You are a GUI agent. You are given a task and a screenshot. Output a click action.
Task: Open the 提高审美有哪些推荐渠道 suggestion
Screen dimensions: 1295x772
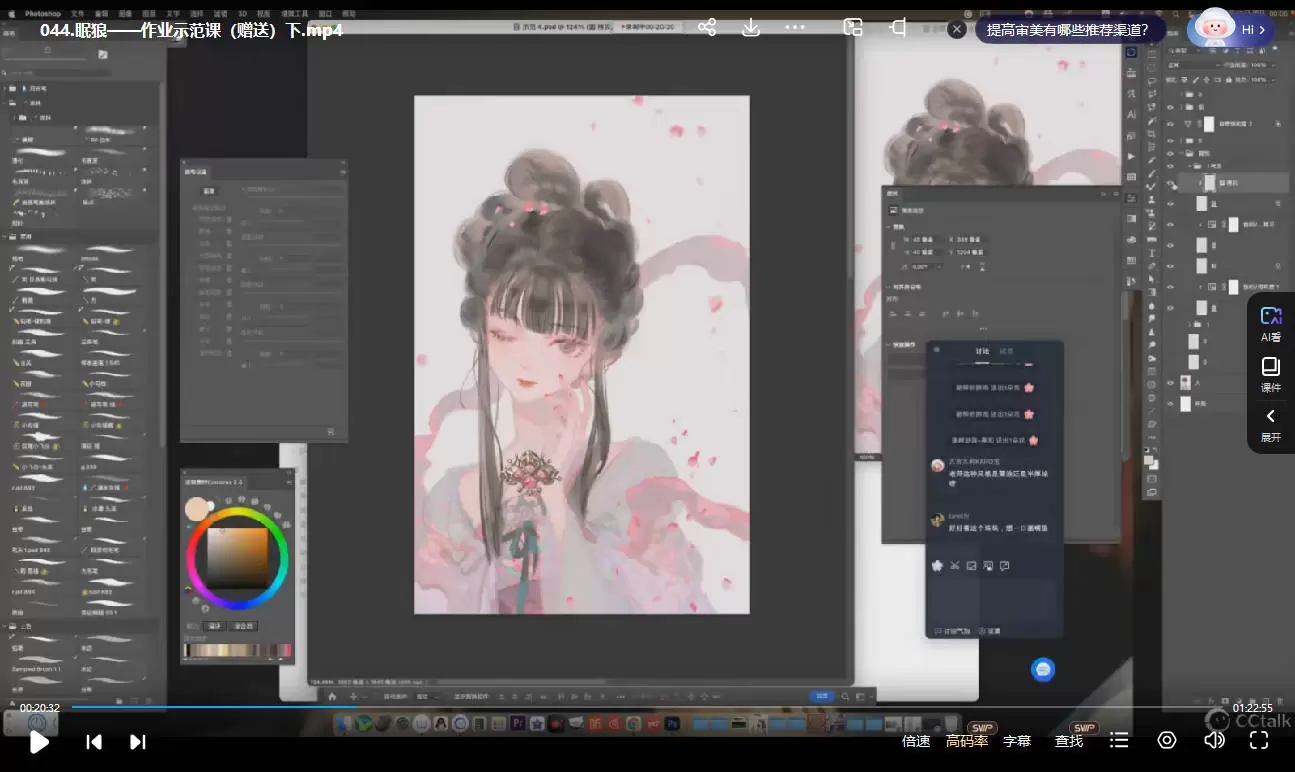click(1067, 29)
